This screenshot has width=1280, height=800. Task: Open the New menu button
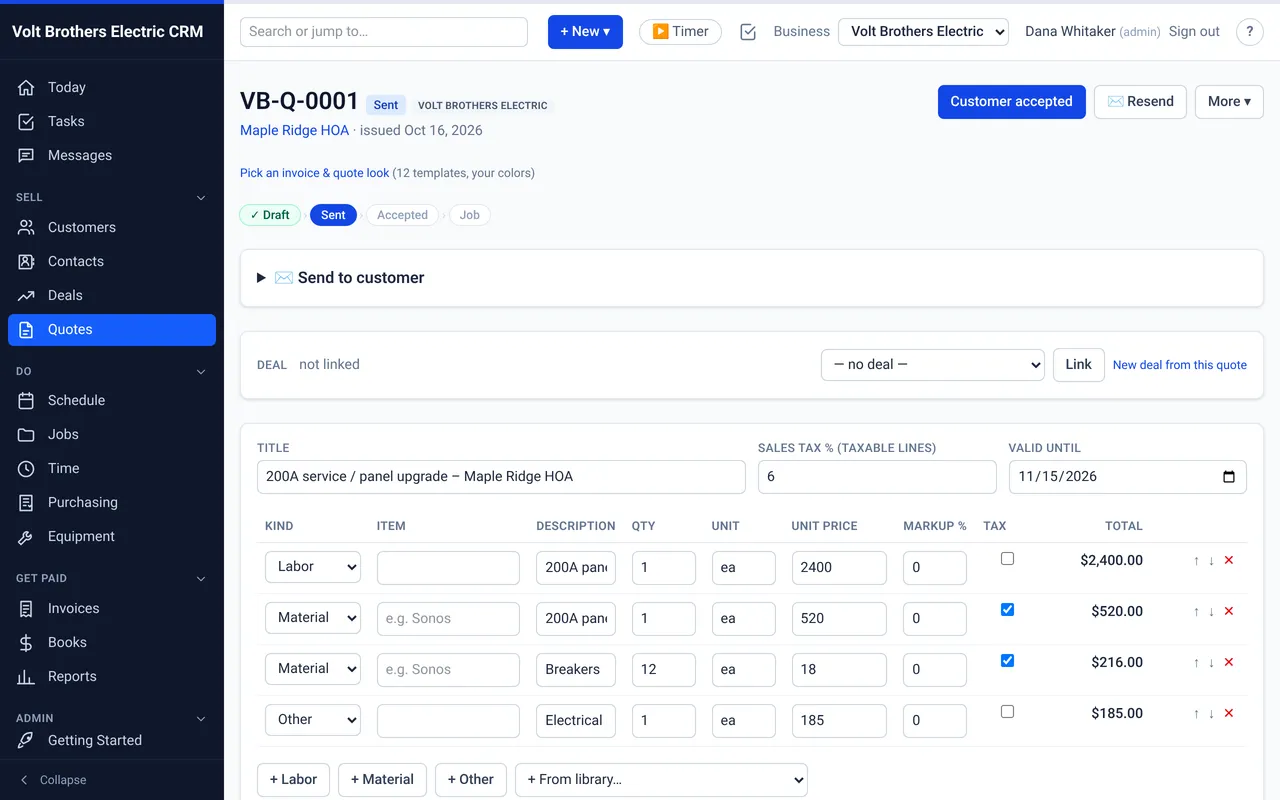coord(585,32)
